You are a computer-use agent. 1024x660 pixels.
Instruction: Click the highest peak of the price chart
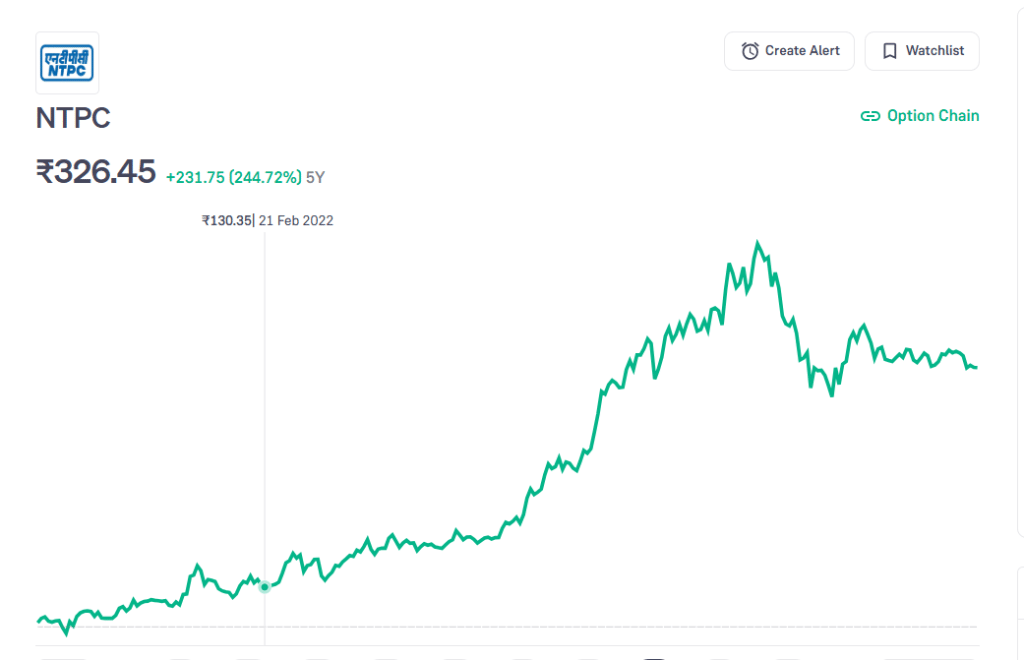click(x=758, y=243)
